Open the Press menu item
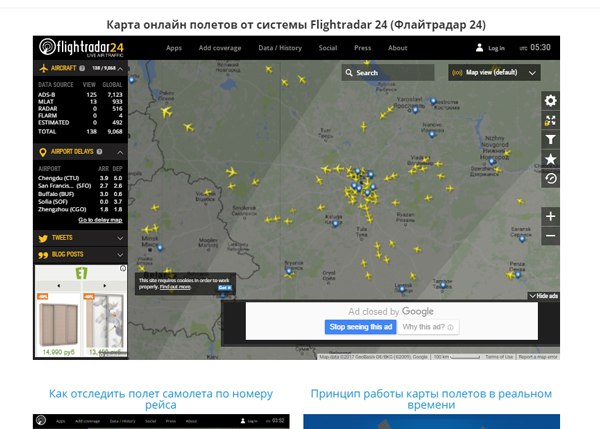 (x=362, y=48)
